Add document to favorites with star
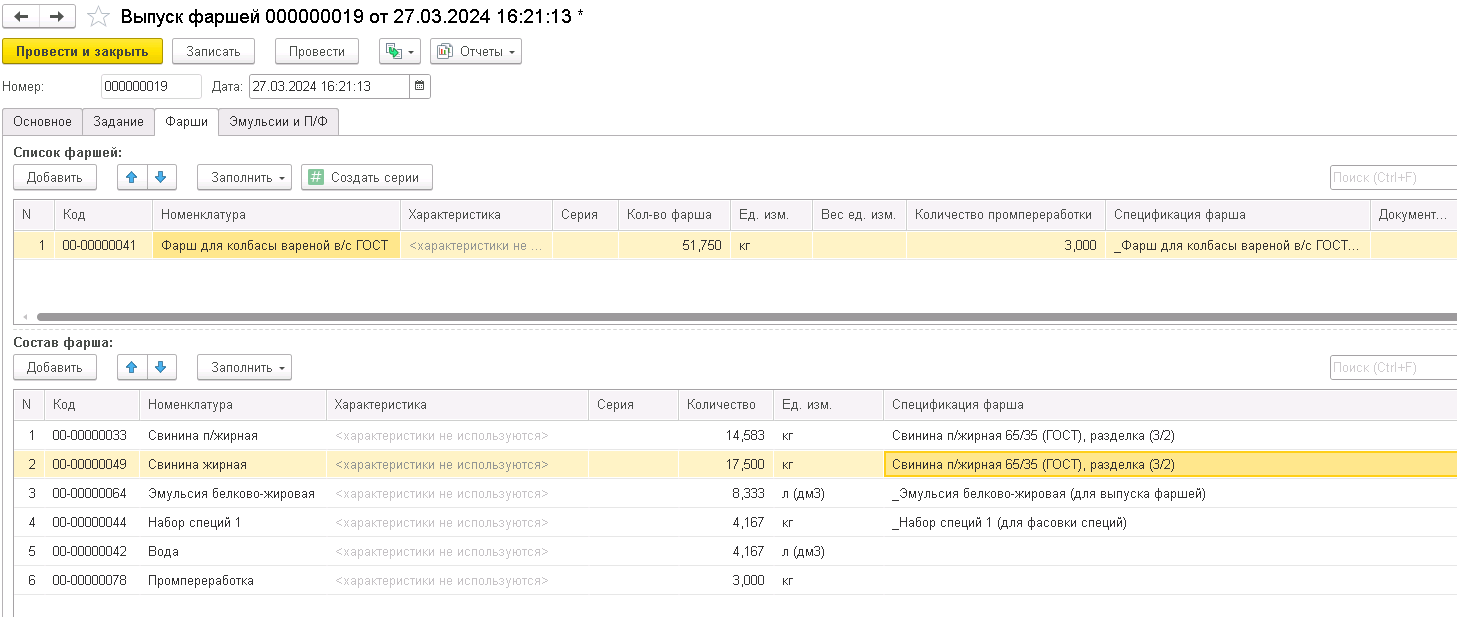 click(98, 17)
